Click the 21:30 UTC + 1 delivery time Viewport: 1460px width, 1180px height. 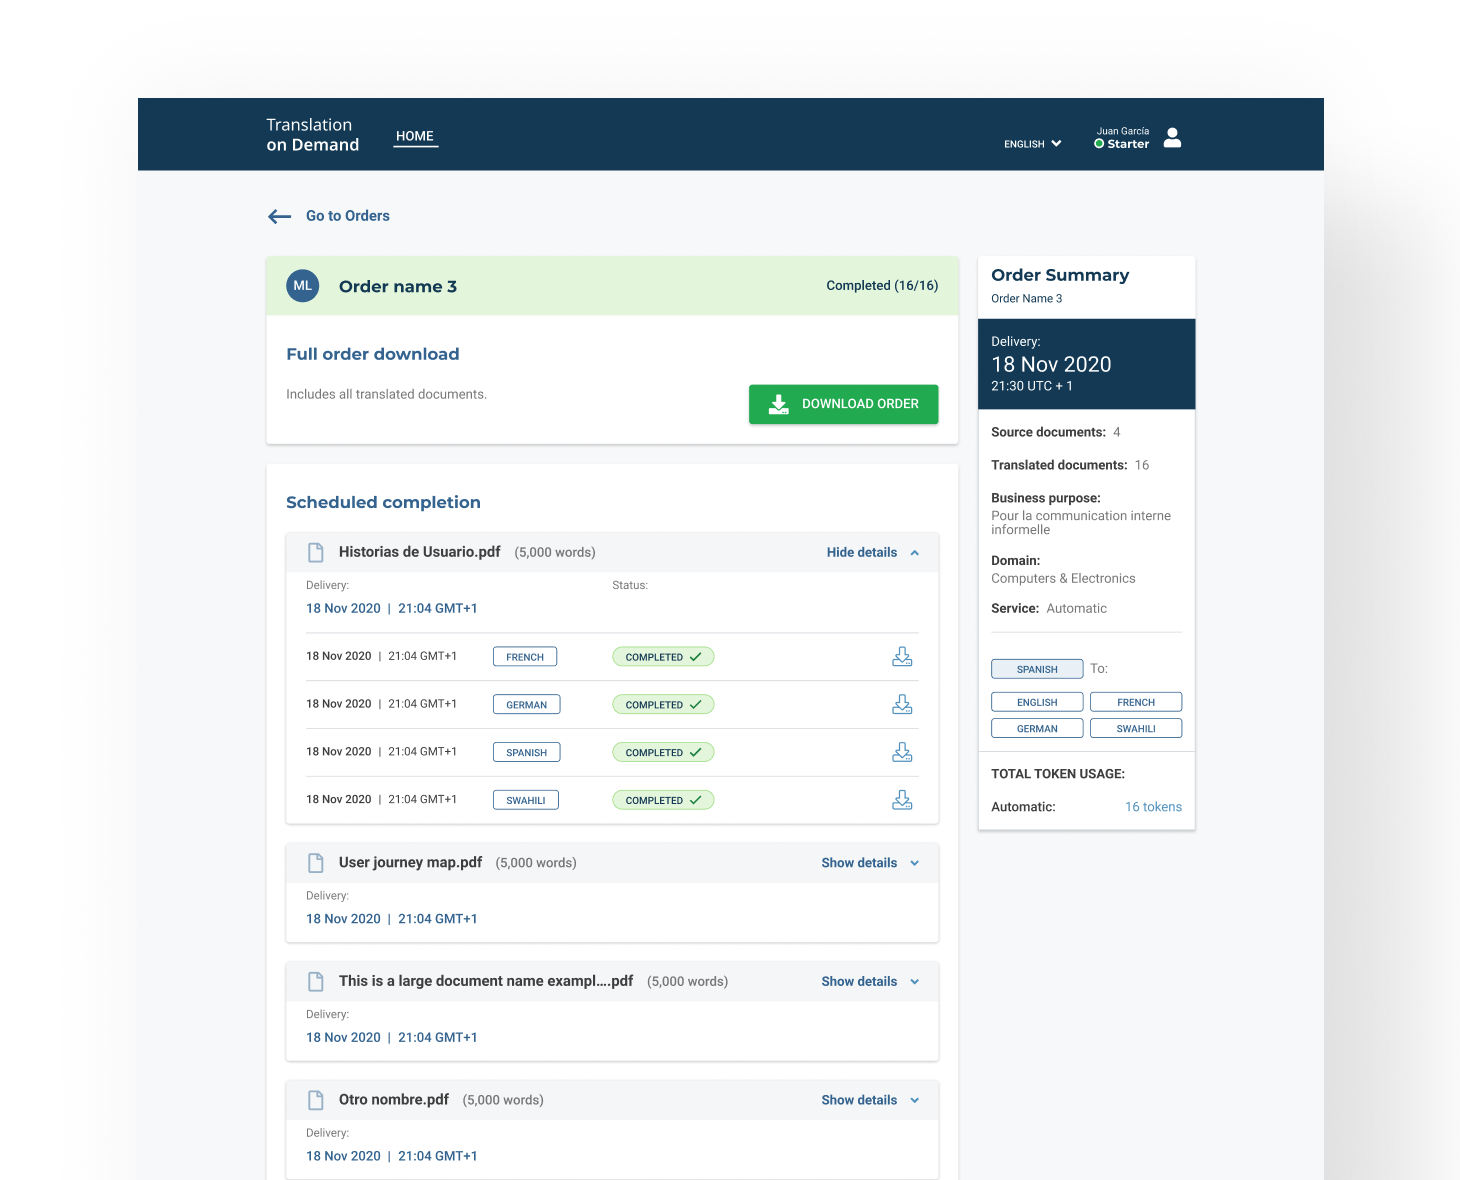(x=1032, y=386)
